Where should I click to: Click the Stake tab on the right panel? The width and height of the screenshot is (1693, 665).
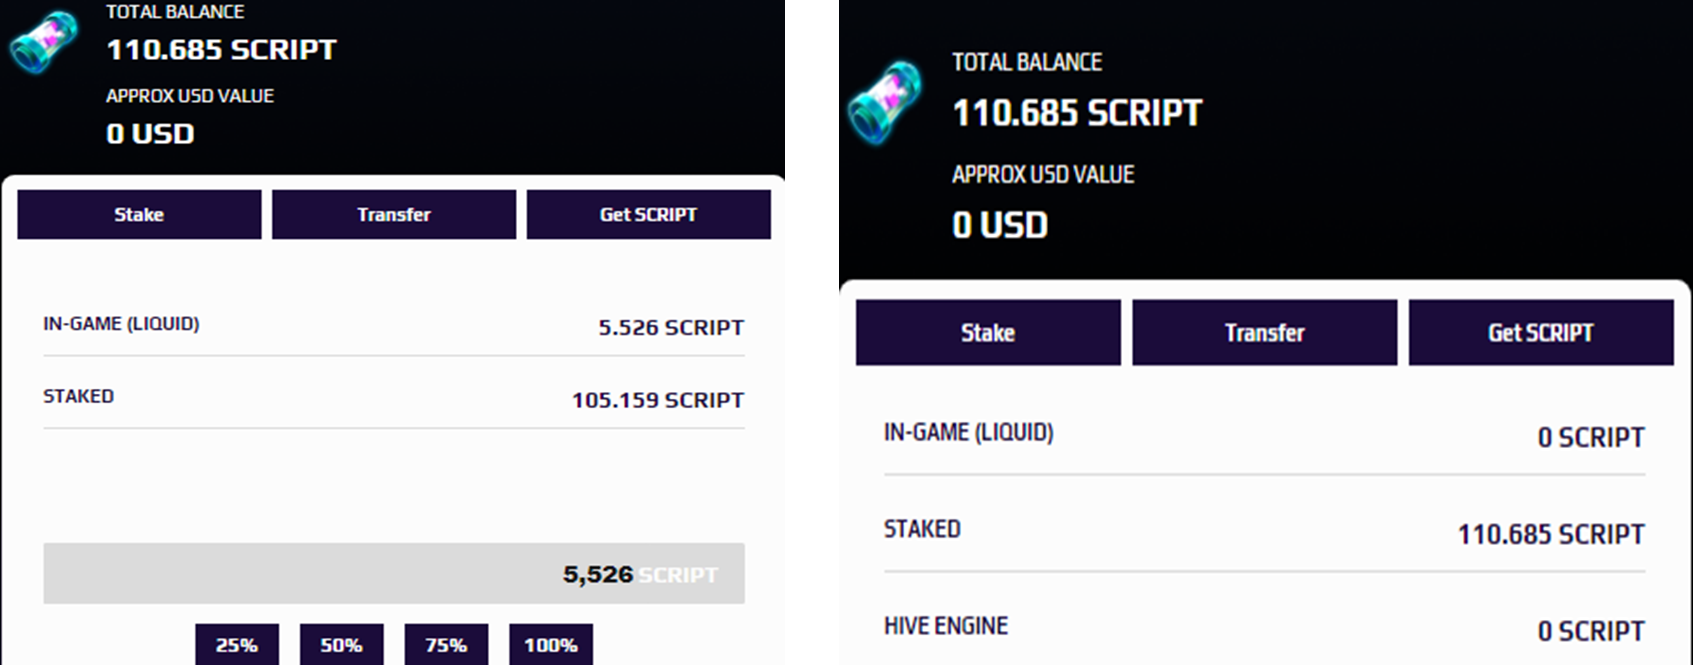point(988,332)
